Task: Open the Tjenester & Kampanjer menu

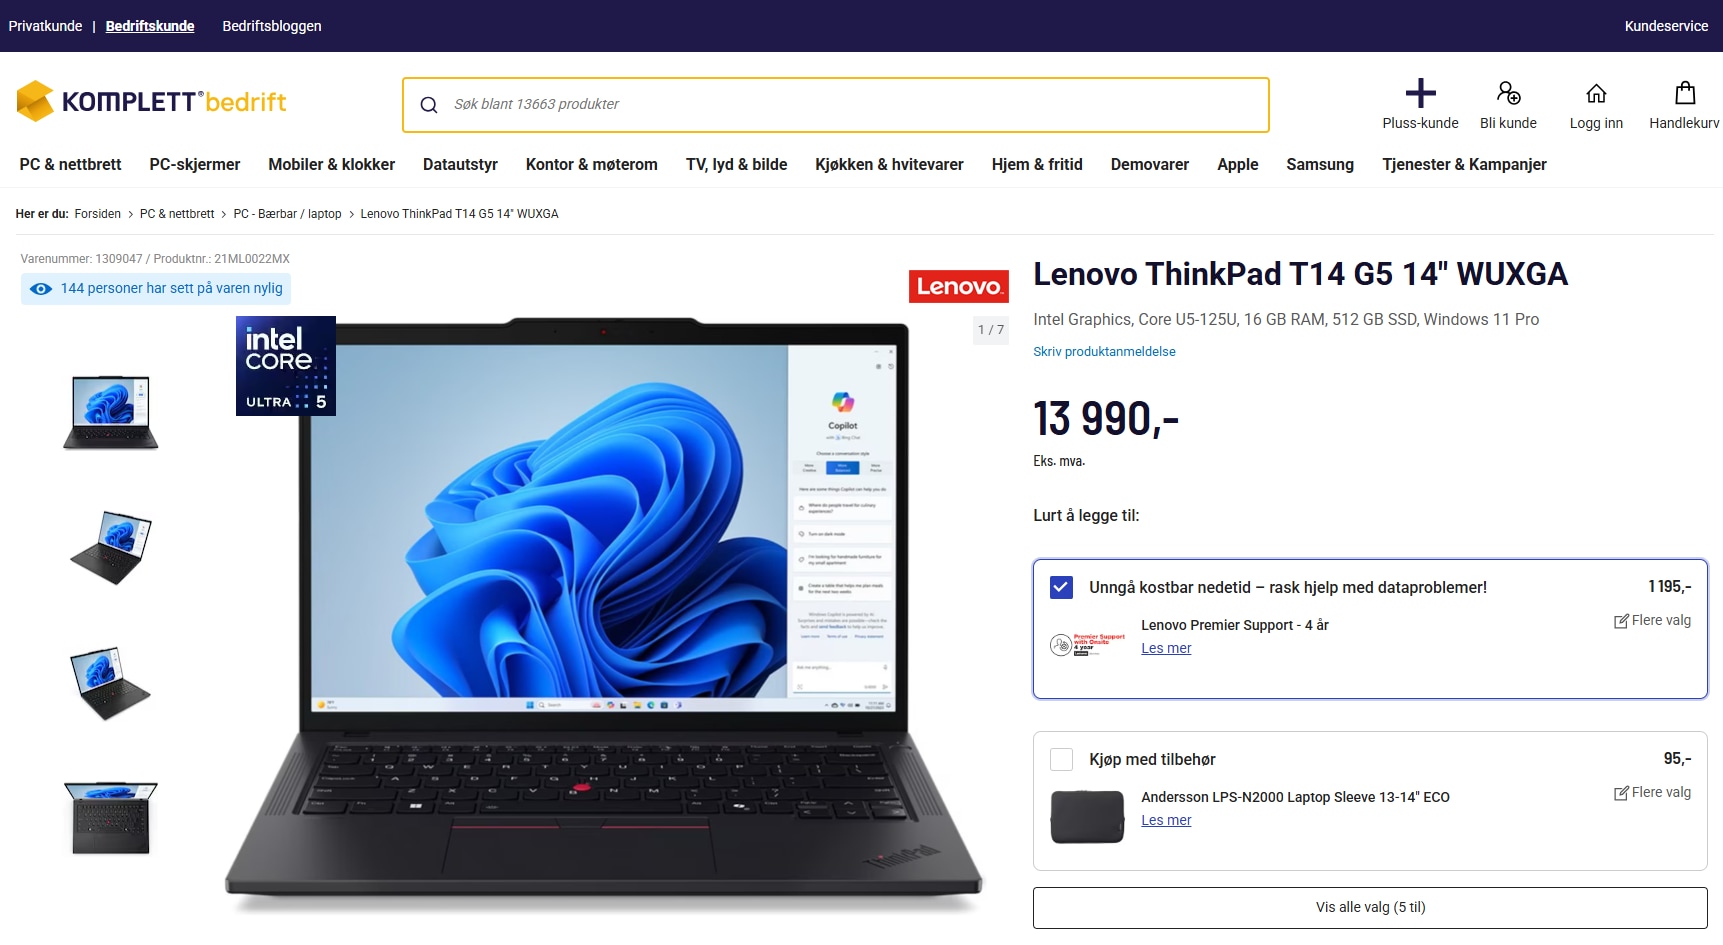Action: pyautogui.click(x=1464, y=164)
